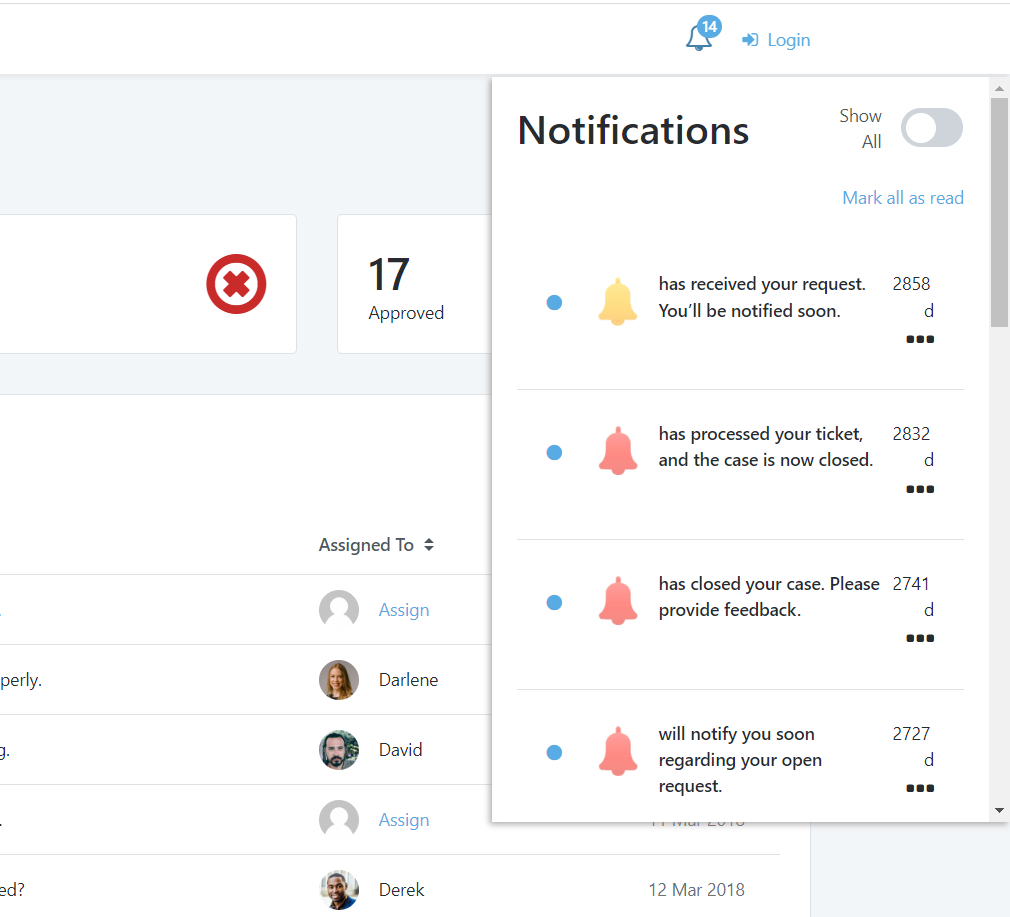Click the Mark all as read link

tap(903, 197)
